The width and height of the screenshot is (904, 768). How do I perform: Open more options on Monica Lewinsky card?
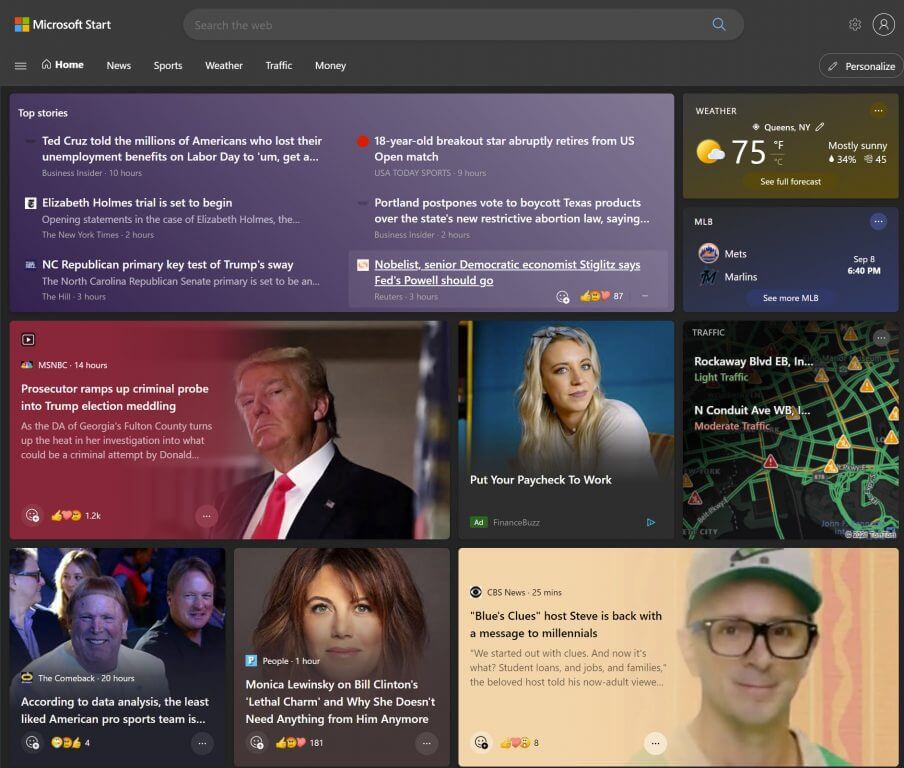click(x=426, y=743)
